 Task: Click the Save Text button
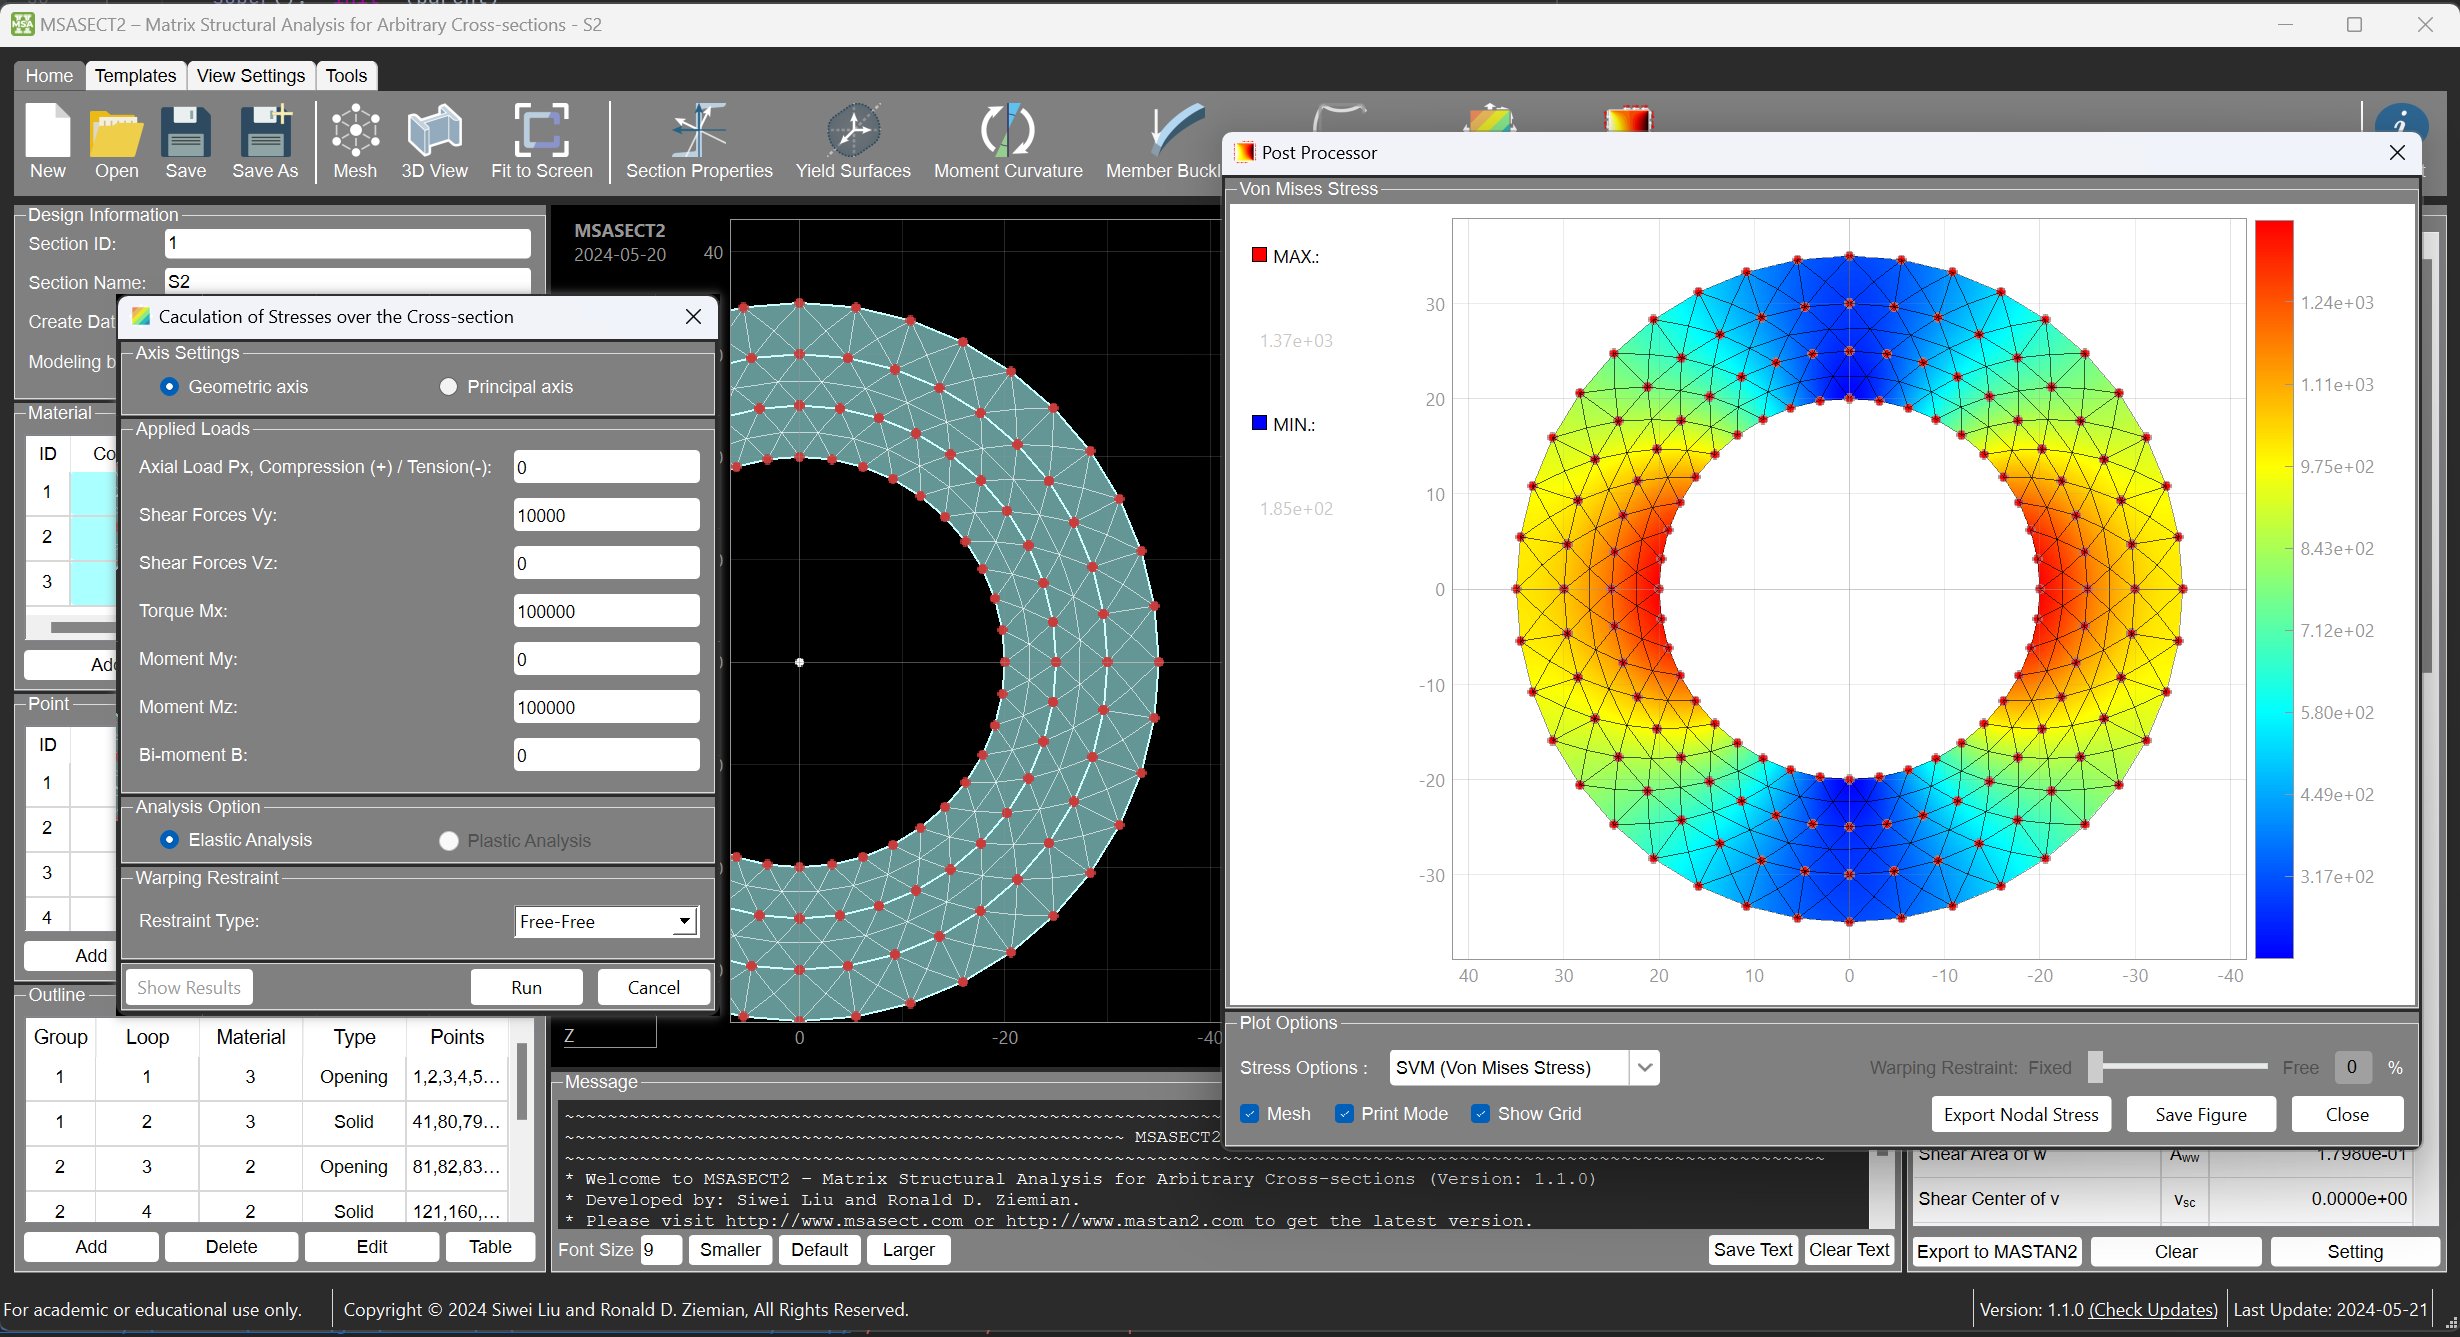(1752, 1249)
